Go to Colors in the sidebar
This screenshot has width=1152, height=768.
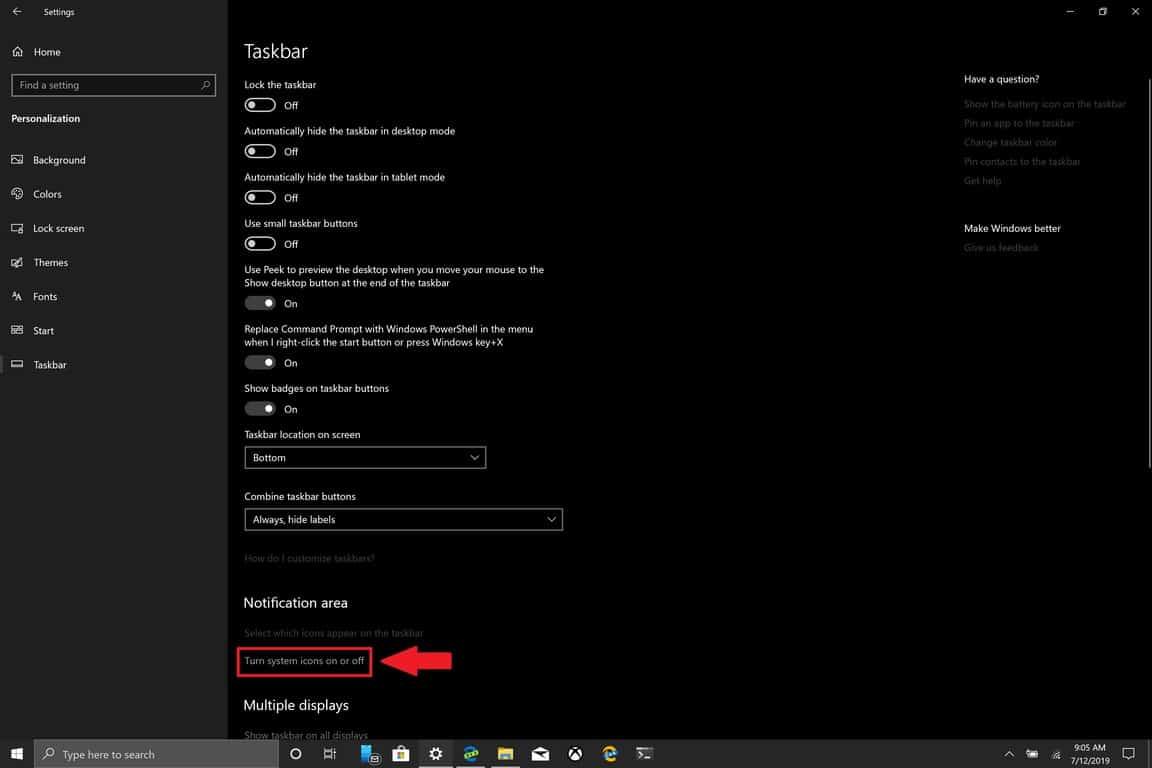pyautogui.click(x=47, y=194)
